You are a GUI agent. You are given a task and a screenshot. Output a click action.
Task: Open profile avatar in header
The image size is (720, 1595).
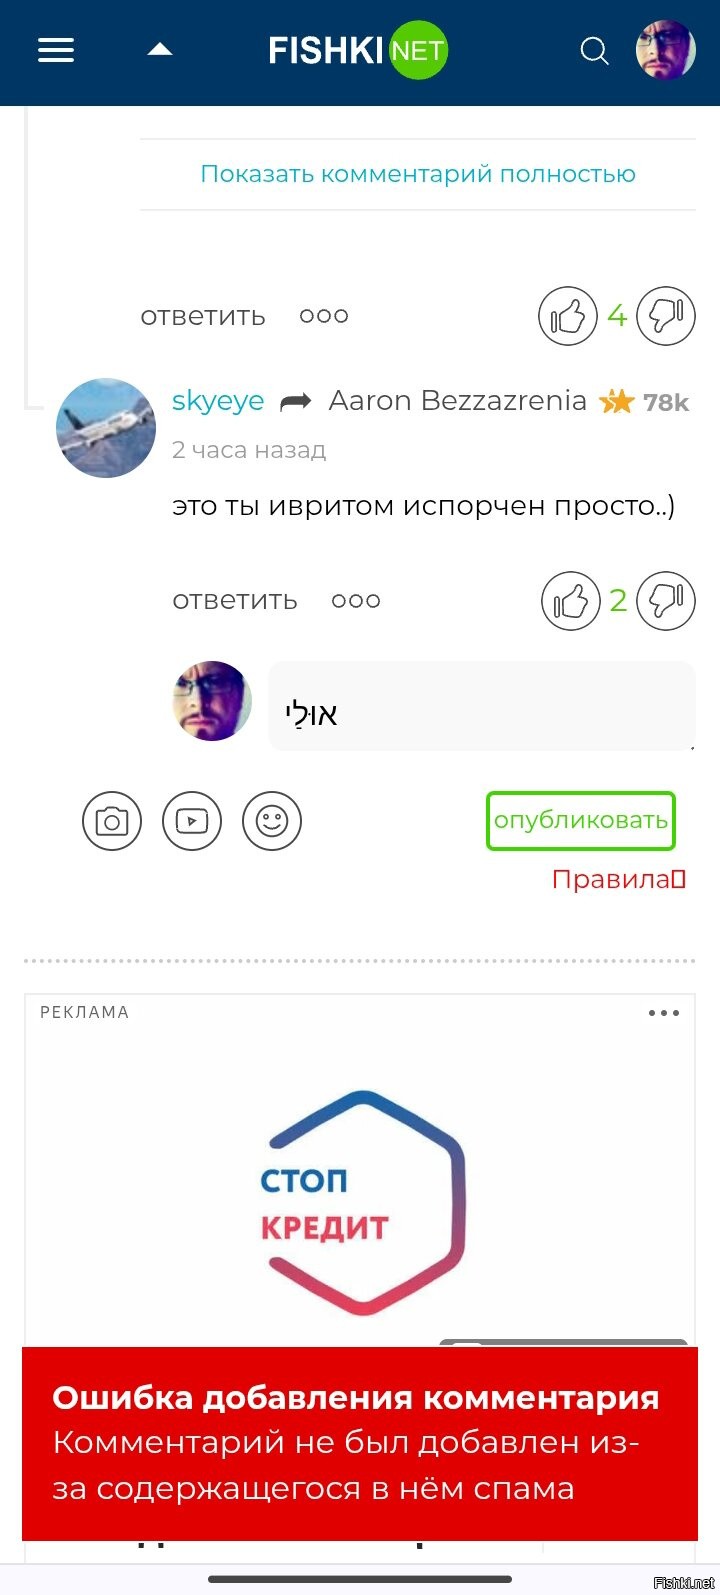click(666, 50)
